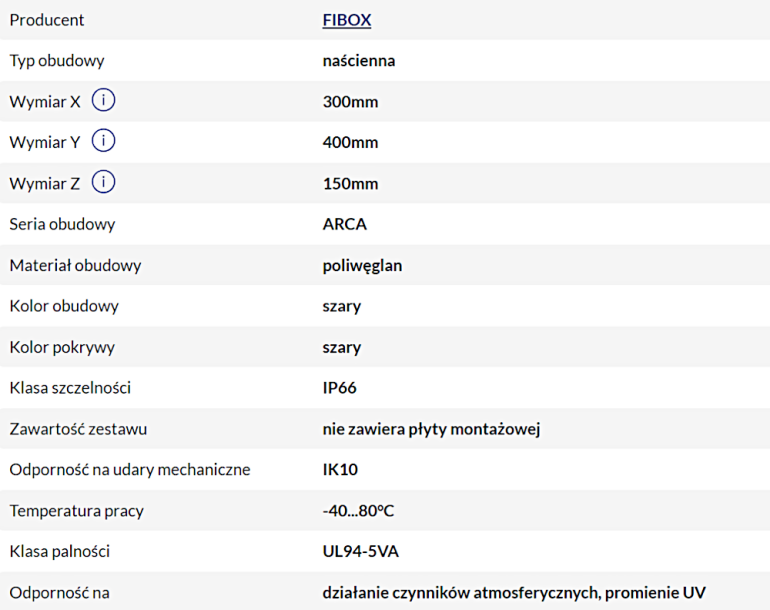
Task: Click the 'działanie czynników atmosferycznych' resistance text
Action: (460, 592)
